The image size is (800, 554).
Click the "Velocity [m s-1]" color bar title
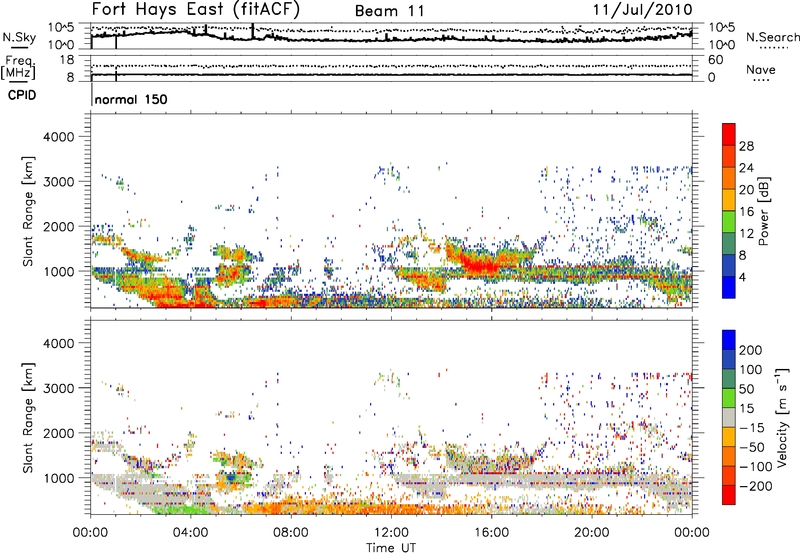(x=782, y=418)
